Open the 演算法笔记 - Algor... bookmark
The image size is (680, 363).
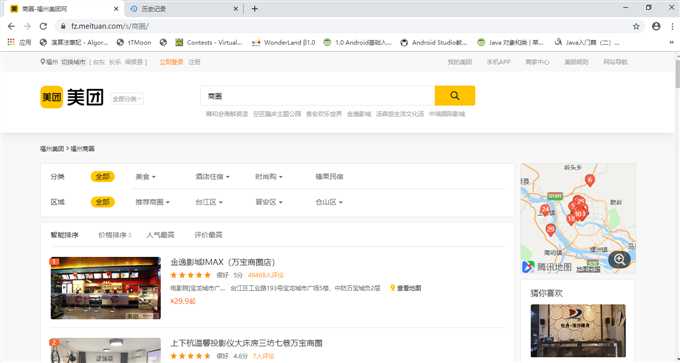point(73,43)
